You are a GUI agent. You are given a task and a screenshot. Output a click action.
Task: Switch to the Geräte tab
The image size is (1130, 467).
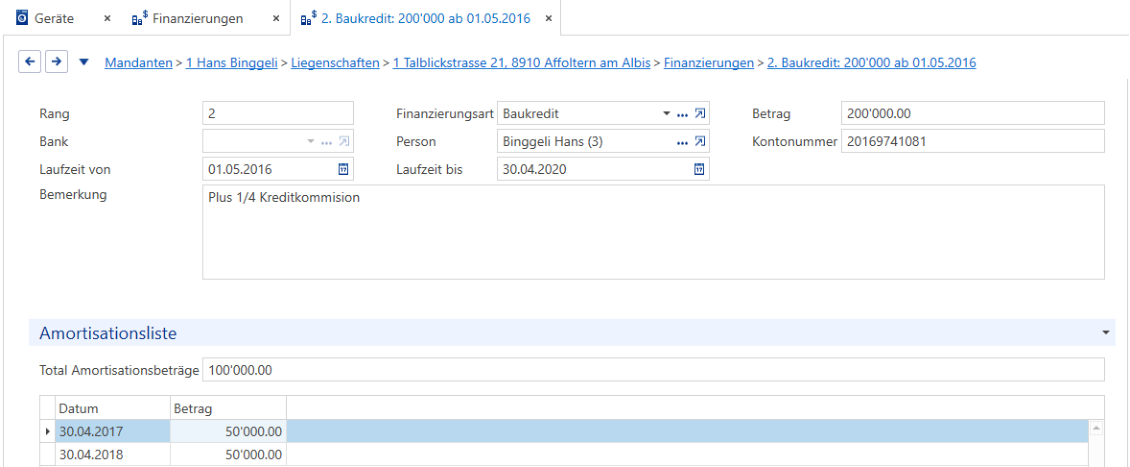coord(54,19)
